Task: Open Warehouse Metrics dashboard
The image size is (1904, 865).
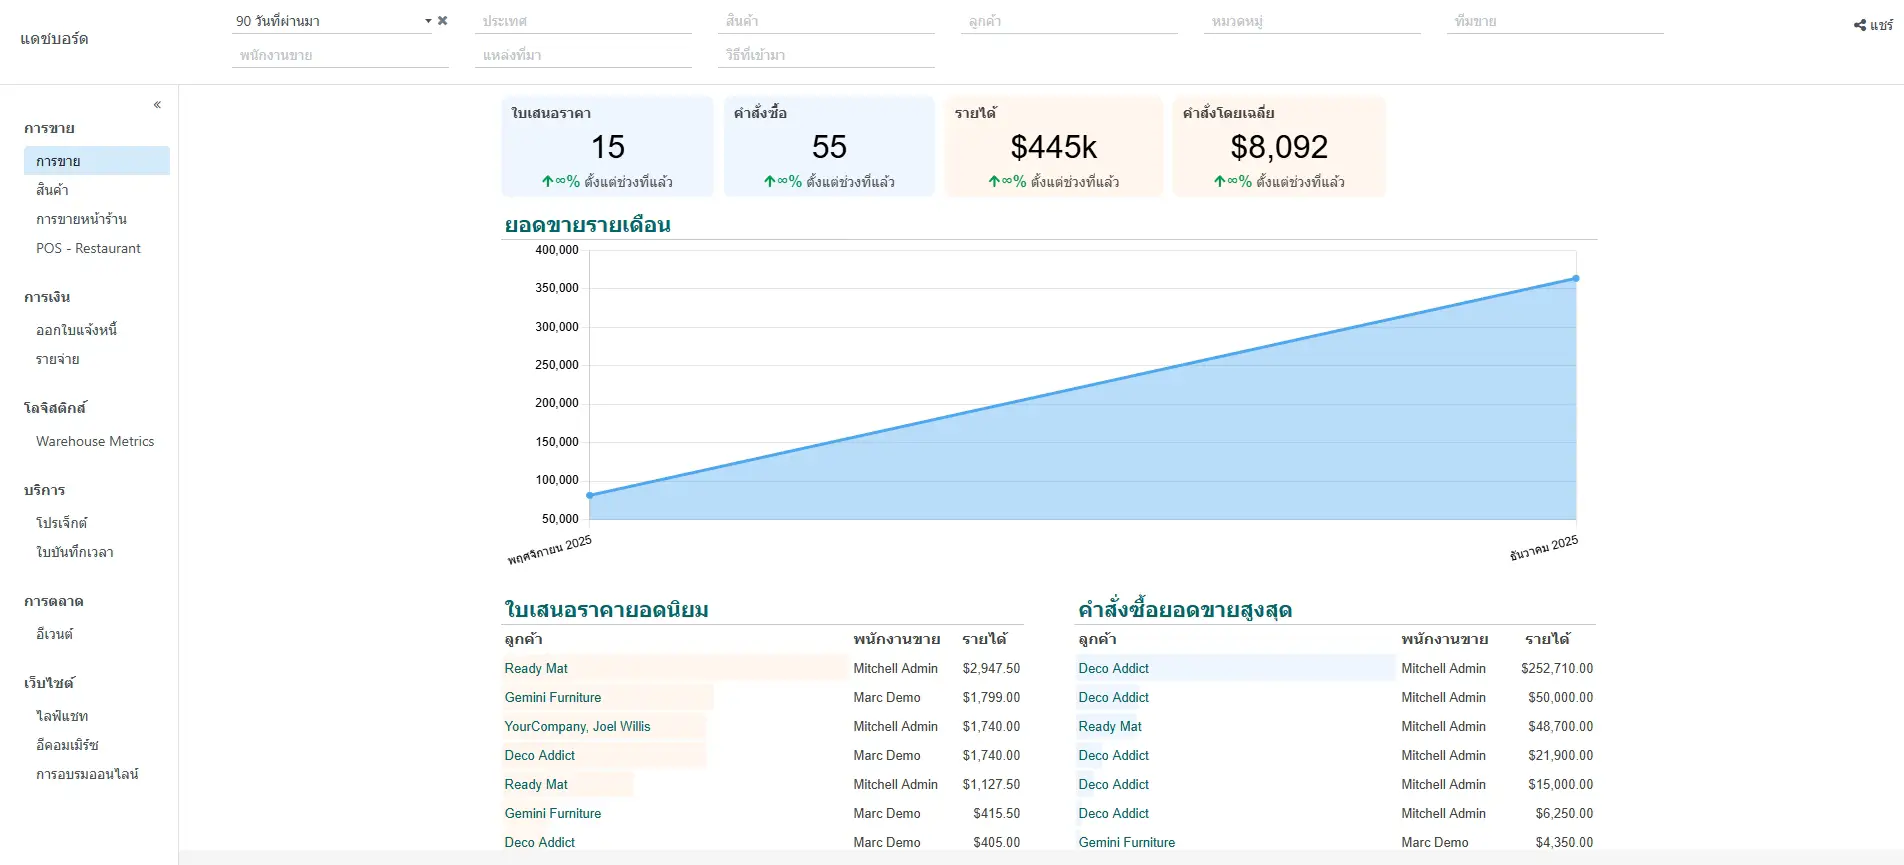Action: pos(95,441)
